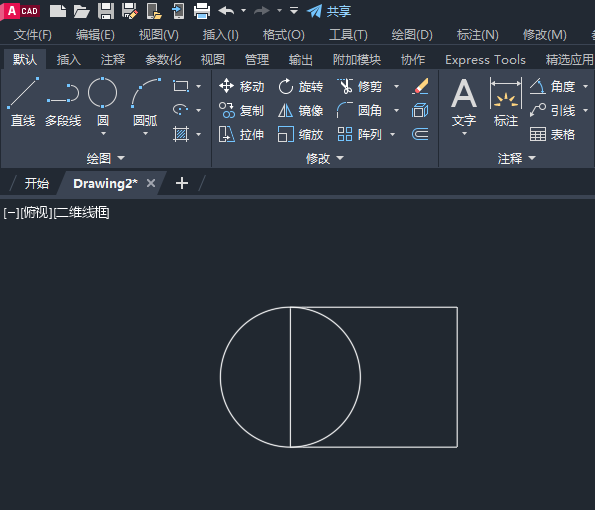Select the 直线 line tool

click(x=23, y=102)
